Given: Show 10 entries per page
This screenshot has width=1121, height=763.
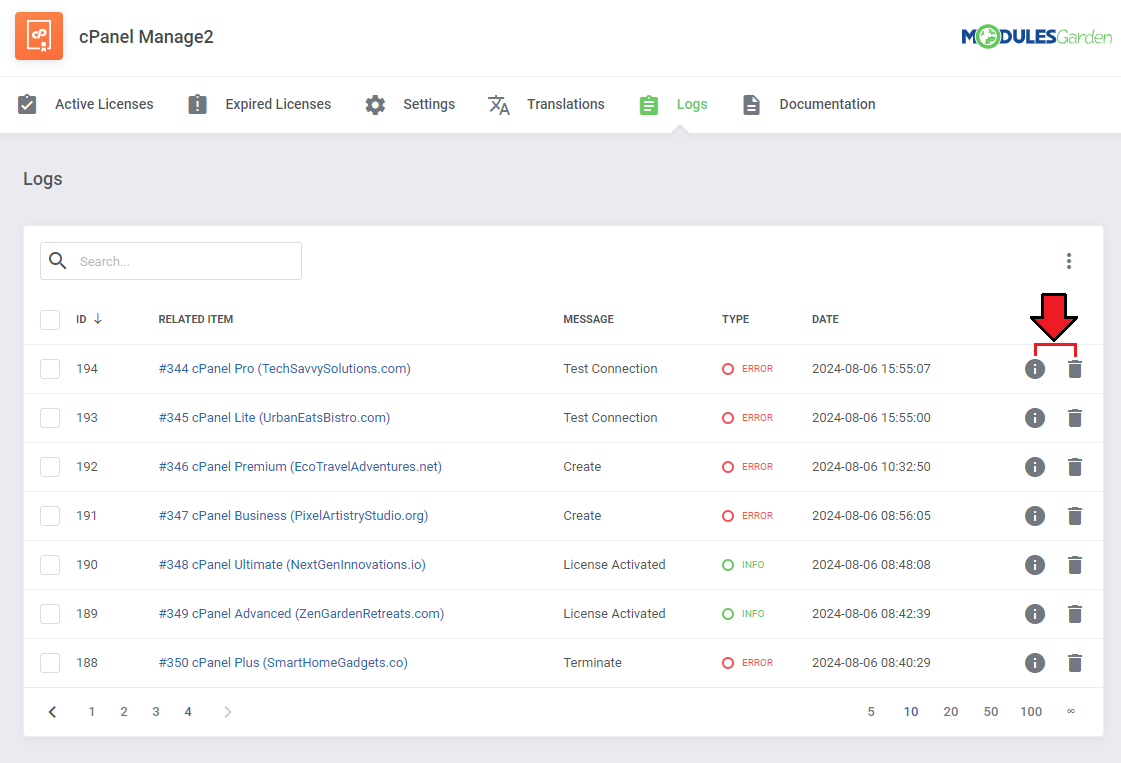Looking at the screenshot, I should (x=911, y=712).
